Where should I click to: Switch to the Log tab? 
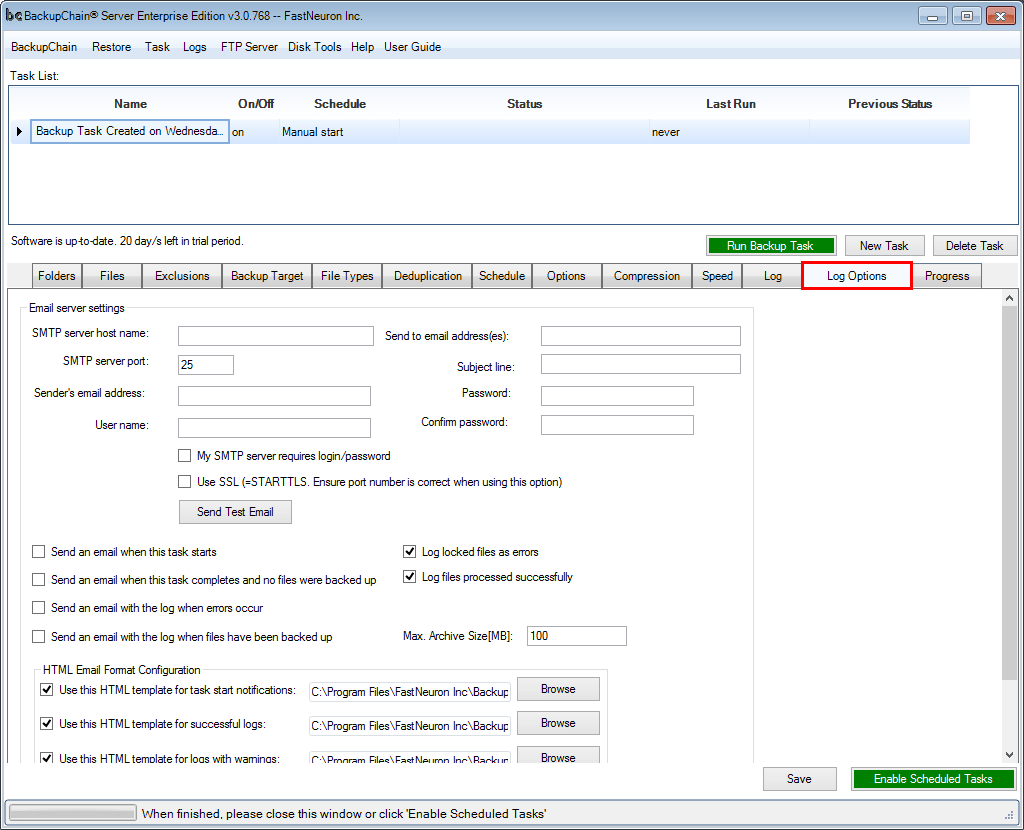(x=773, y=276)
